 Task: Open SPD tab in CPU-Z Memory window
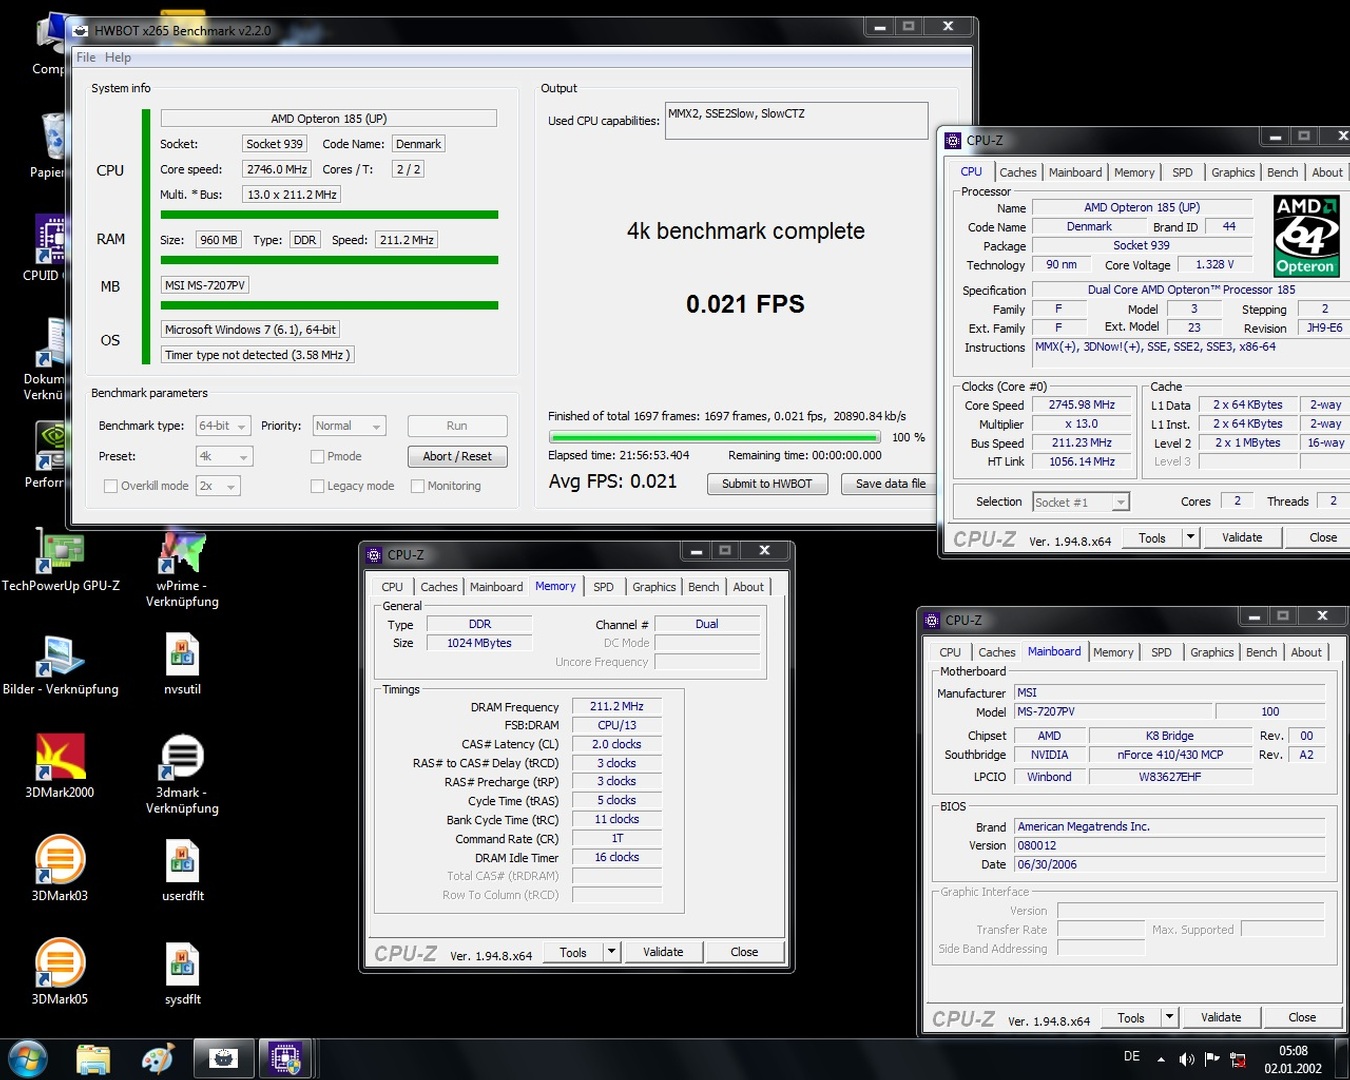pyautogui.click(x=603, y=587)
